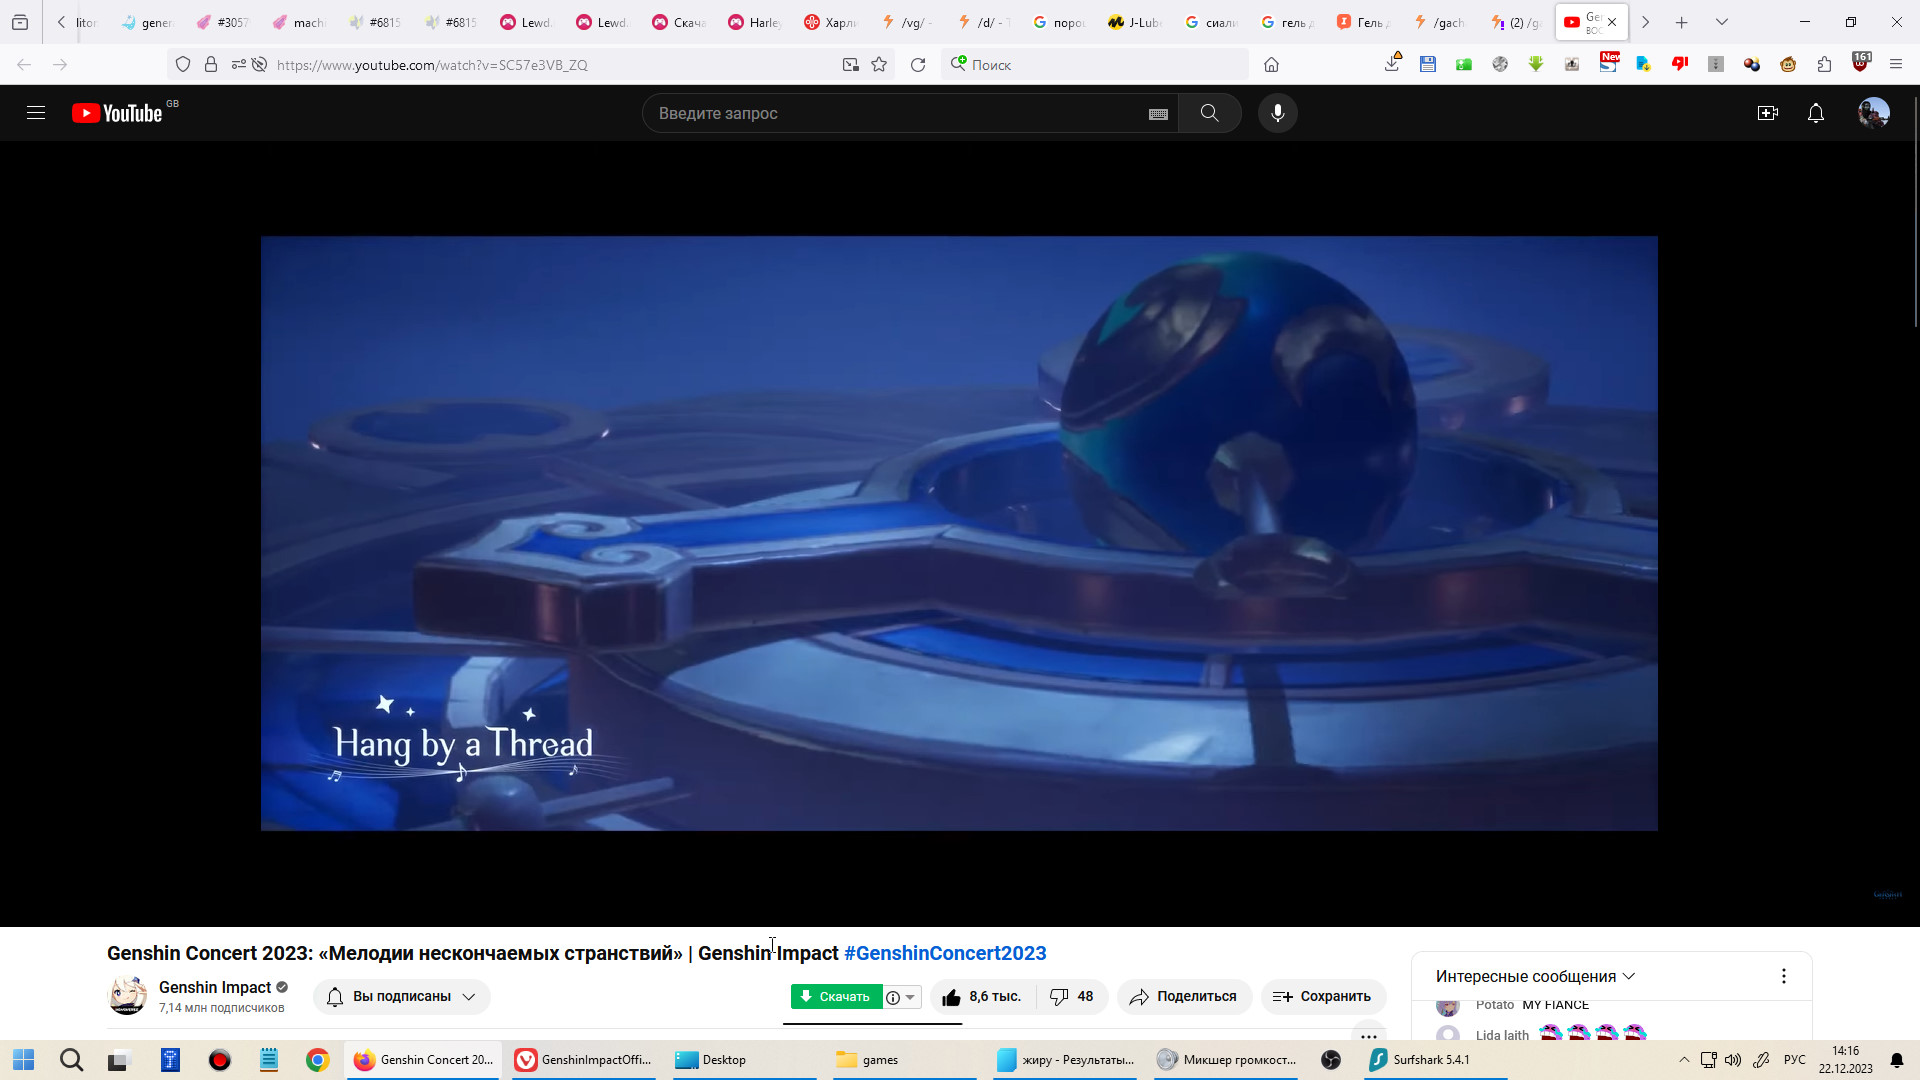Toggle the subscription bell 'Вы подписаны'
The width and height of the screenshot is (1920, 1080).
pyautogui.click(x=401, y=997)
